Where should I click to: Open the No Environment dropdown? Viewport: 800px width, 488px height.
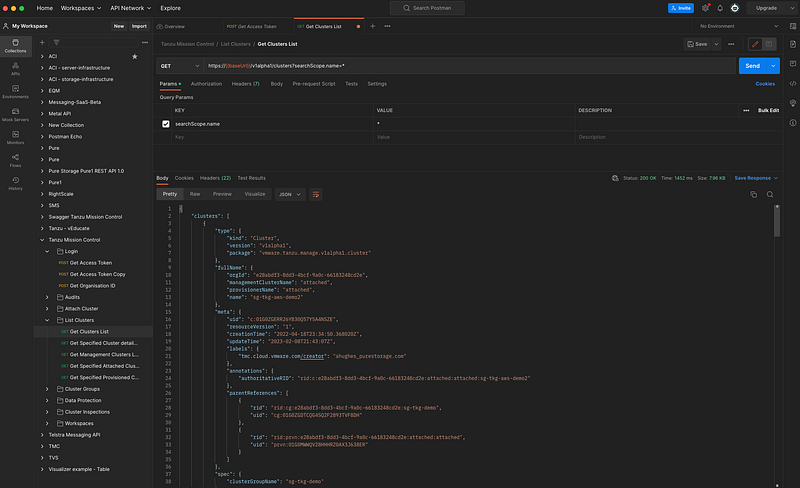[x=738, y=26]
